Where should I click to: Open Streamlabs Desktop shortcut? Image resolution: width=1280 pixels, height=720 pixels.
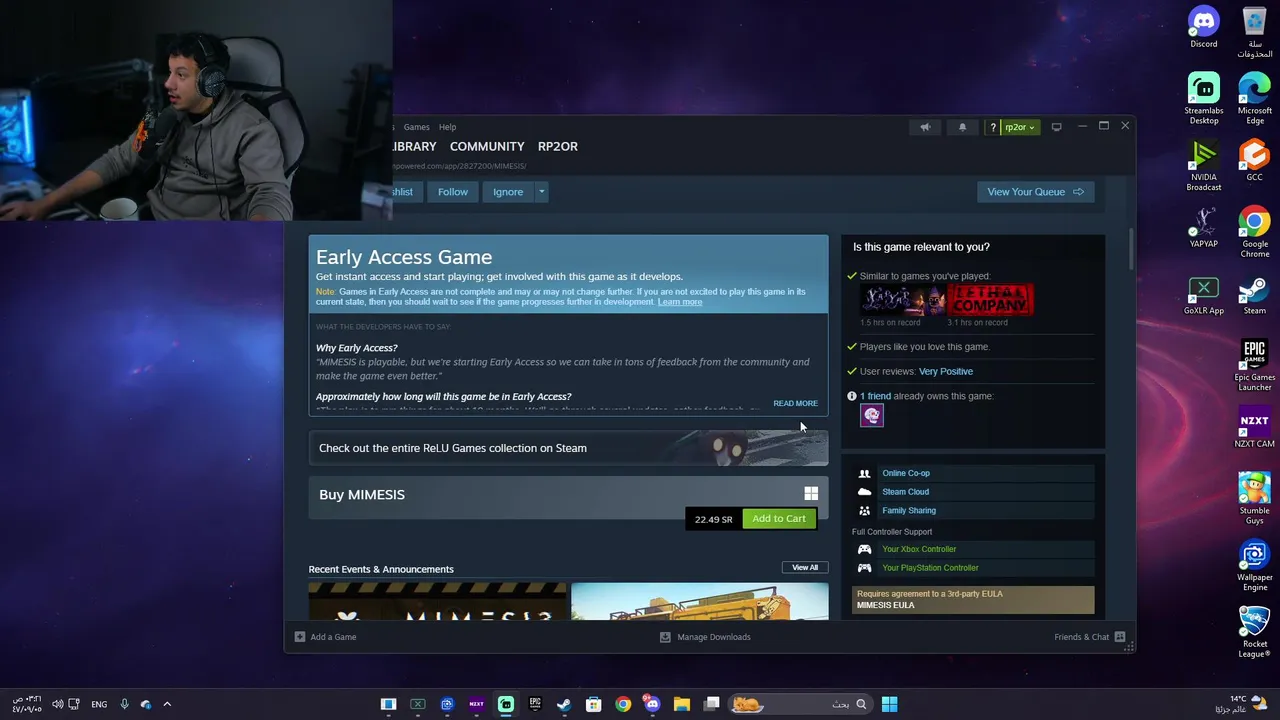point(1204,99)
